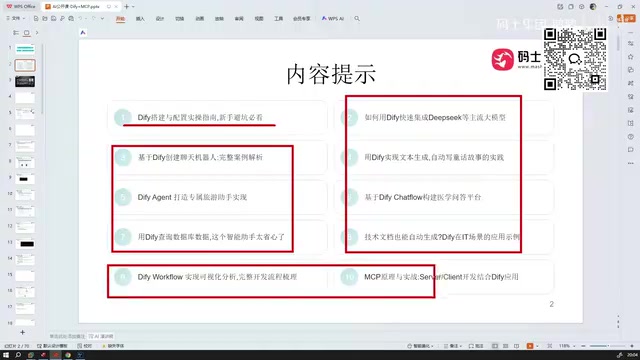This screenshot has width=640, height=360.
Task: Click the 内容提示 slide title
Action: point(331,74)
